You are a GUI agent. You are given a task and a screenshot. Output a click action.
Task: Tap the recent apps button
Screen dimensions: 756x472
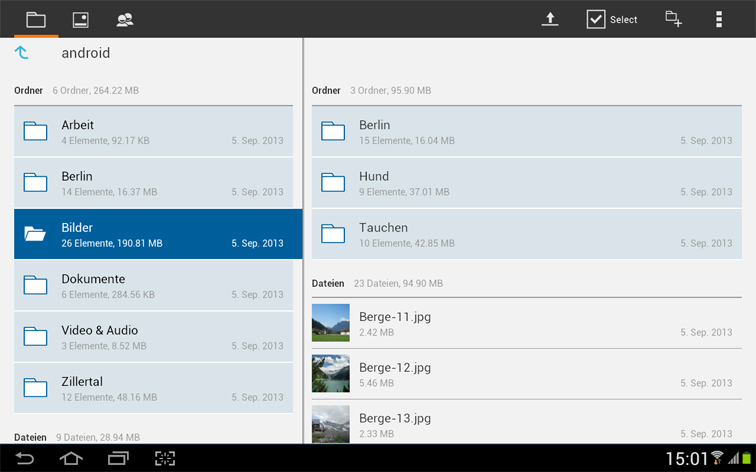(x=118, y=458)
